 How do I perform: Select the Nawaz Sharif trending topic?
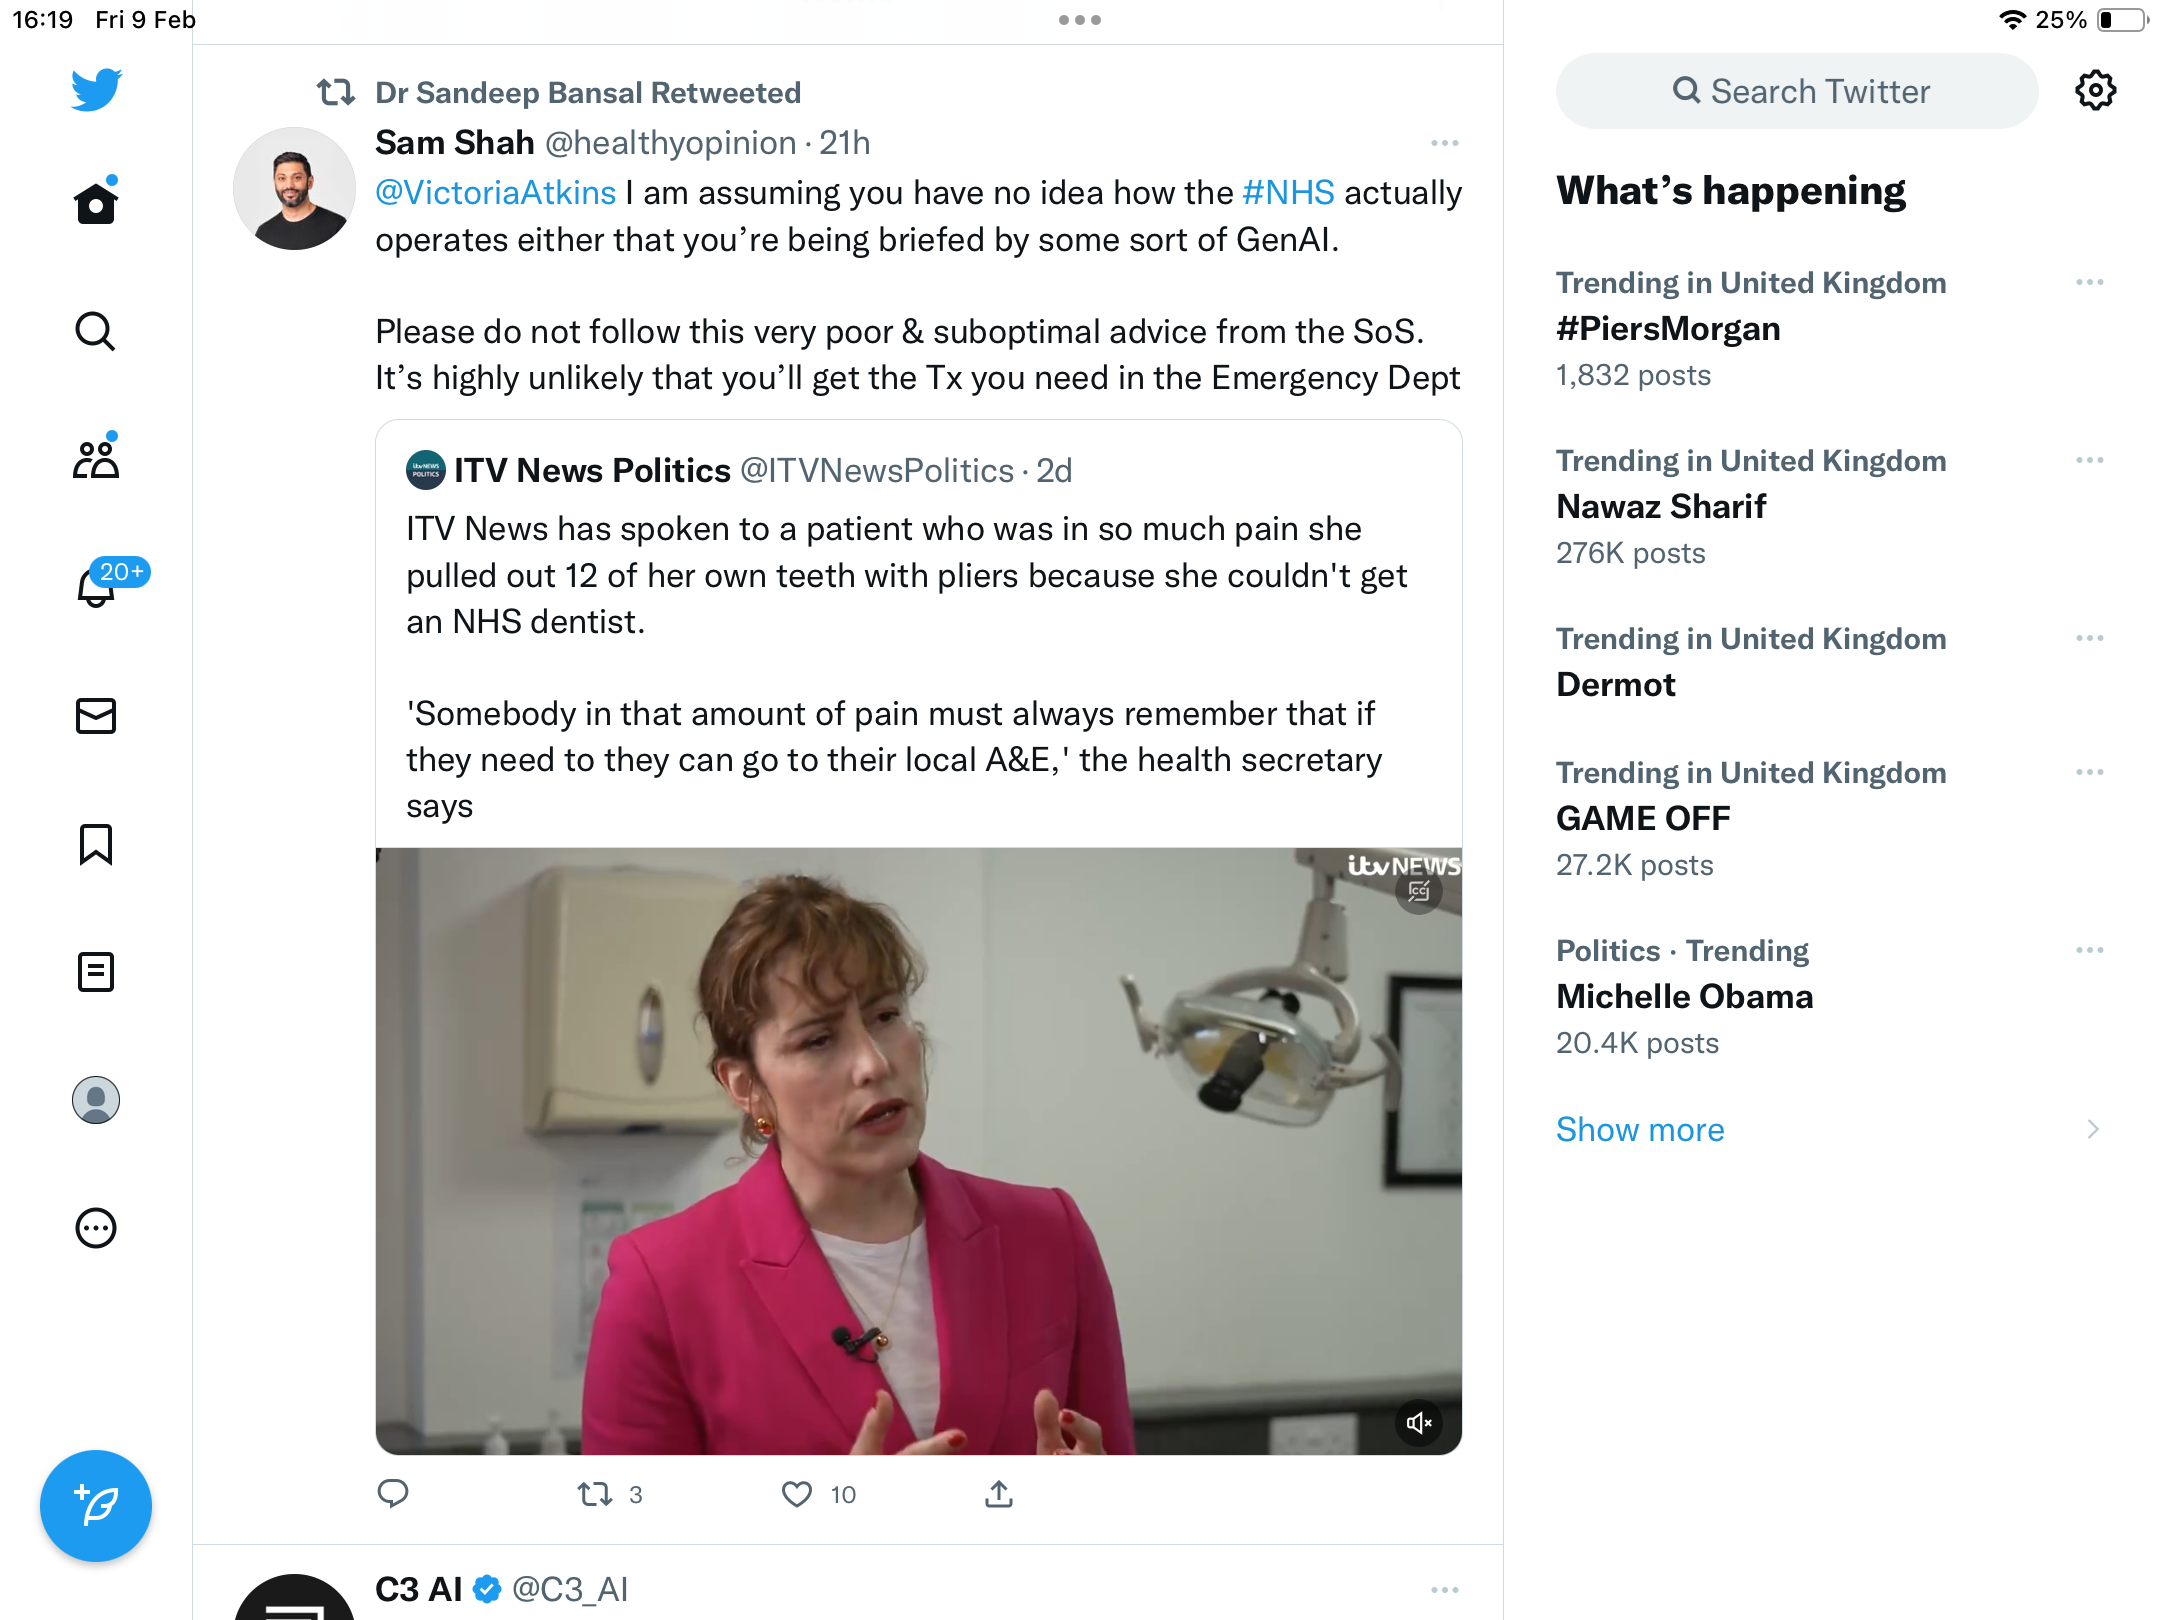[1830, 508]
